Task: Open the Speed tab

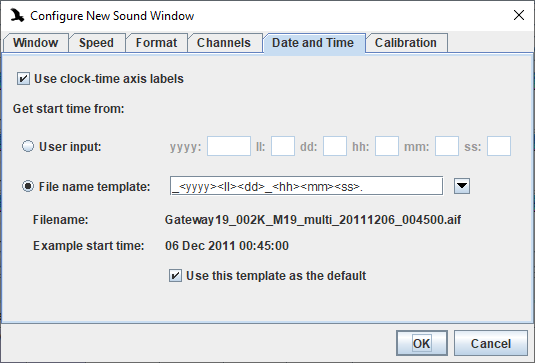Action: tap(97, 43)
